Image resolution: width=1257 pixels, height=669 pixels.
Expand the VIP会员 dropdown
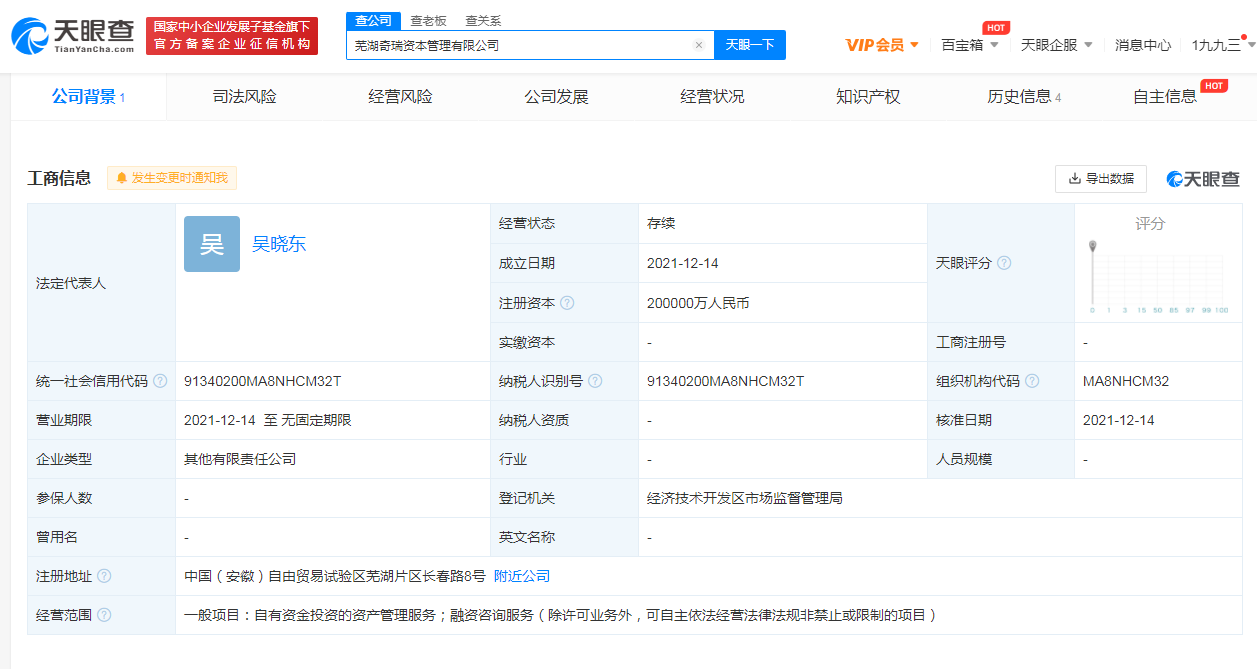click(x=882, y=45)
